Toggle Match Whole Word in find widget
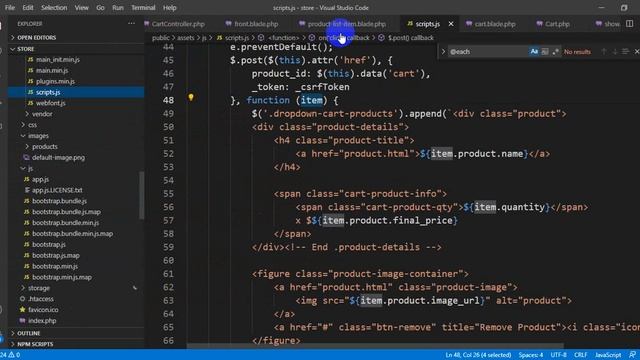Viewport: 640px width, 360px height. tap(545, 52)
